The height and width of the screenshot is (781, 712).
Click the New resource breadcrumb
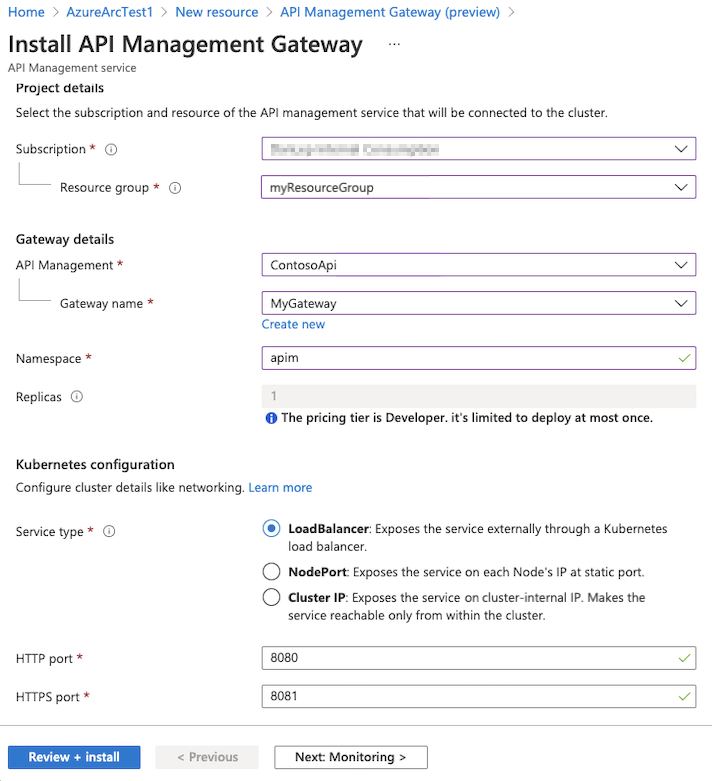click(x=216, y=12)
